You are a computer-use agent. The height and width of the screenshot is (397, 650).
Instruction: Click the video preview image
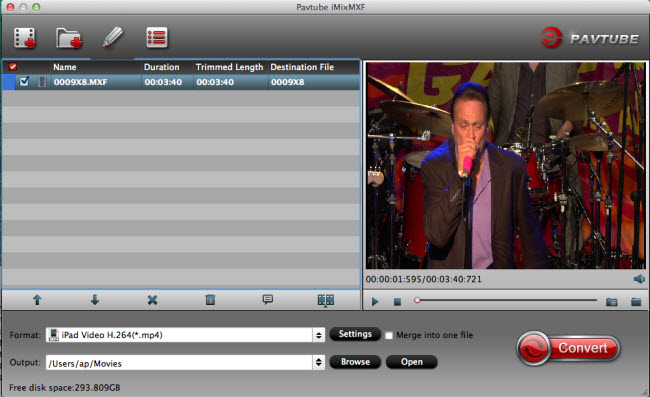pyautogui.click(x=506, y=165)
